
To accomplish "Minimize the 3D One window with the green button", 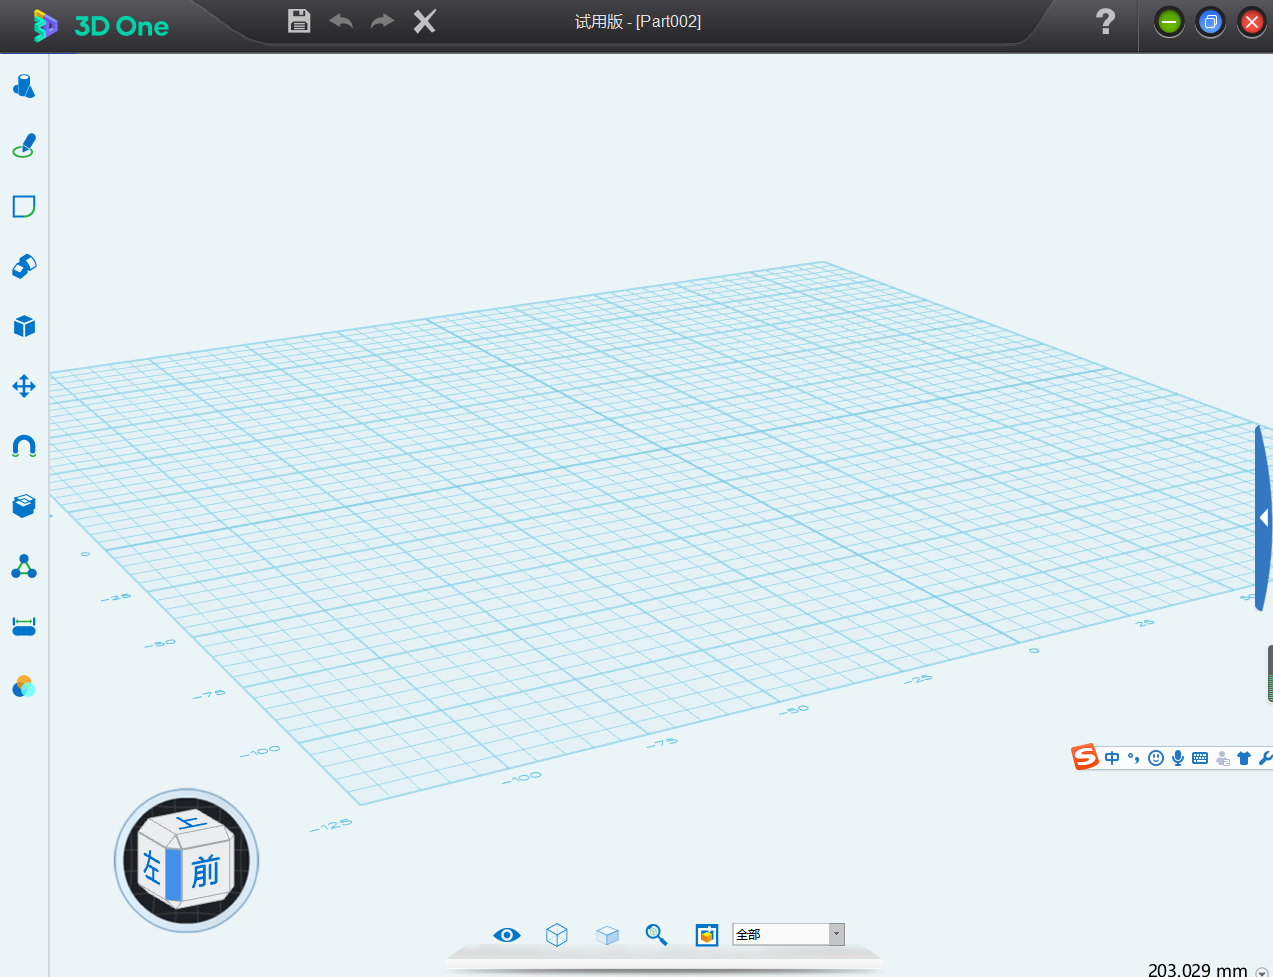I will (x=1169, y=22).
